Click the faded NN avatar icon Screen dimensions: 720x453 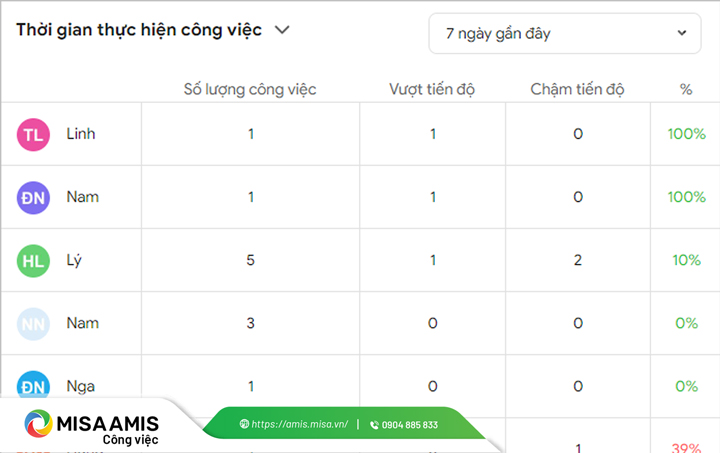coord(33,323)
